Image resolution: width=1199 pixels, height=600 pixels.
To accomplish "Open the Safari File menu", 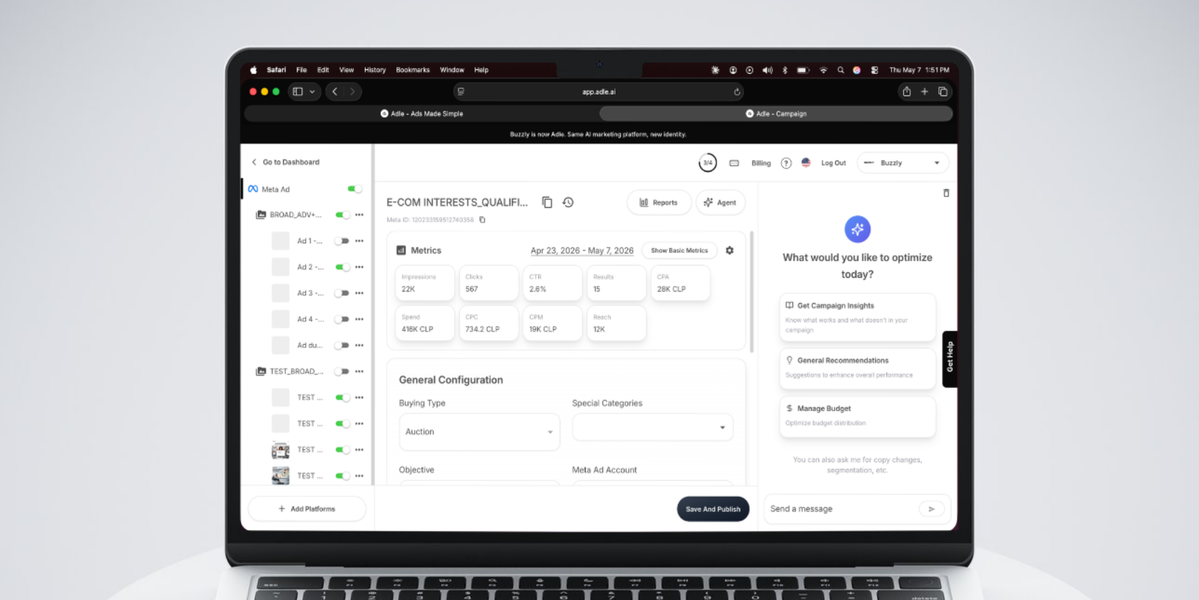I will [301, 70].
